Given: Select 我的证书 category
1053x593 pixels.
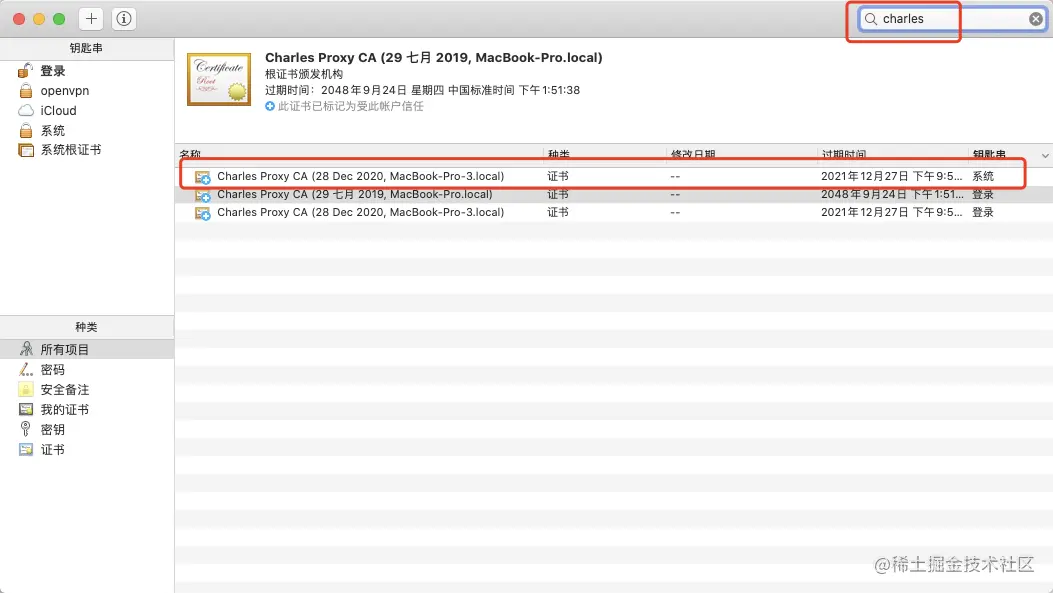Looking at the screenshot, I should 87,410.
